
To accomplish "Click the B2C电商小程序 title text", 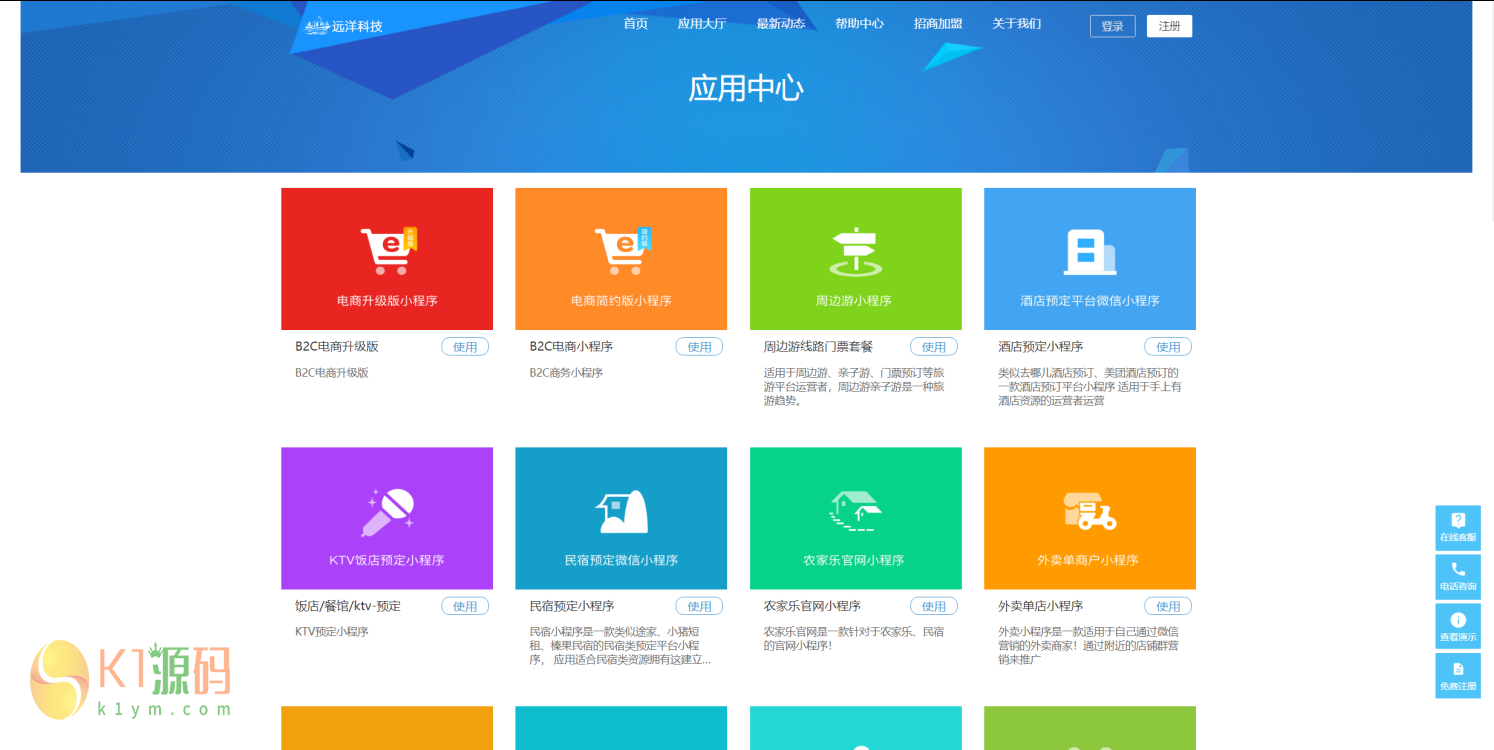I will [571, 347].
